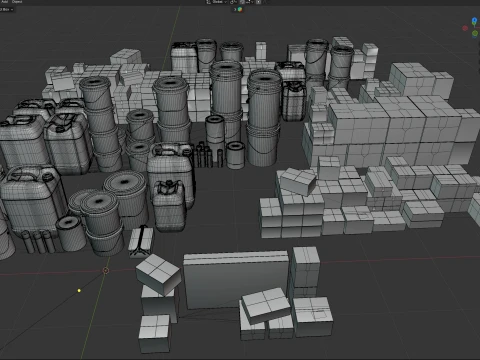The image size is (480, 360).
Task: Select the large flat rectangular panel in foreground
Action: point(235,280)
